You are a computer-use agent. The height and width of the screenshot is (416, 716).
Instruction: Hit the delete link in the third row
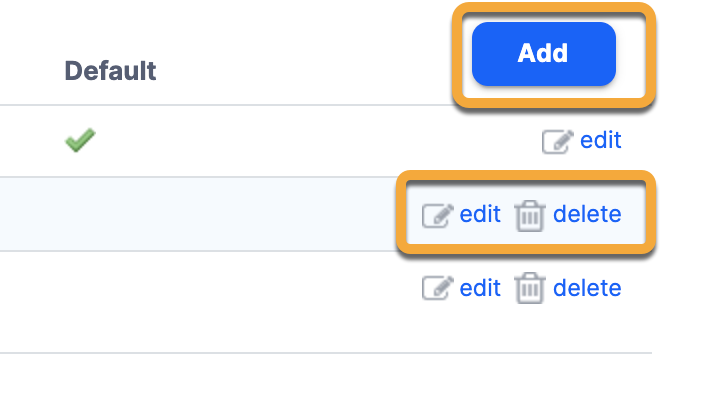pos(587,288)
